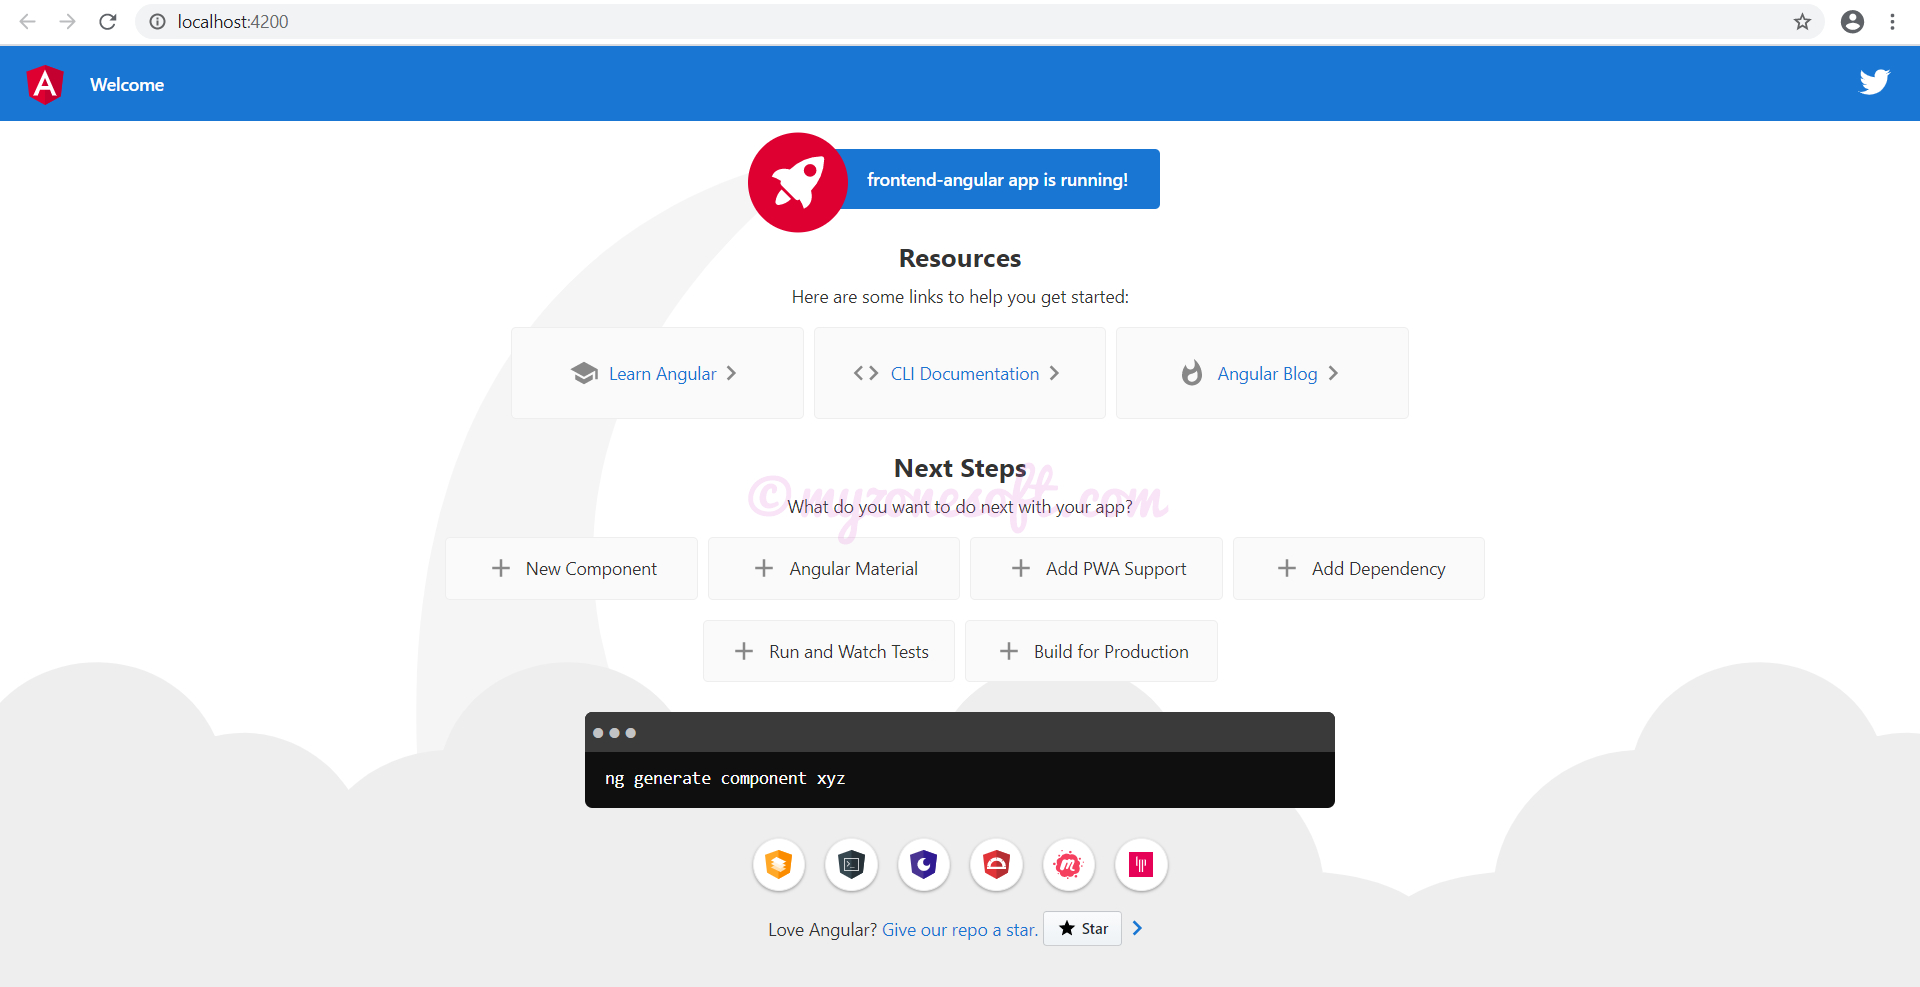The height and width of the screenshot is (987, 1920).
Task: Click 'Here are some links to help you get started:'
Action: click(960, 297)
